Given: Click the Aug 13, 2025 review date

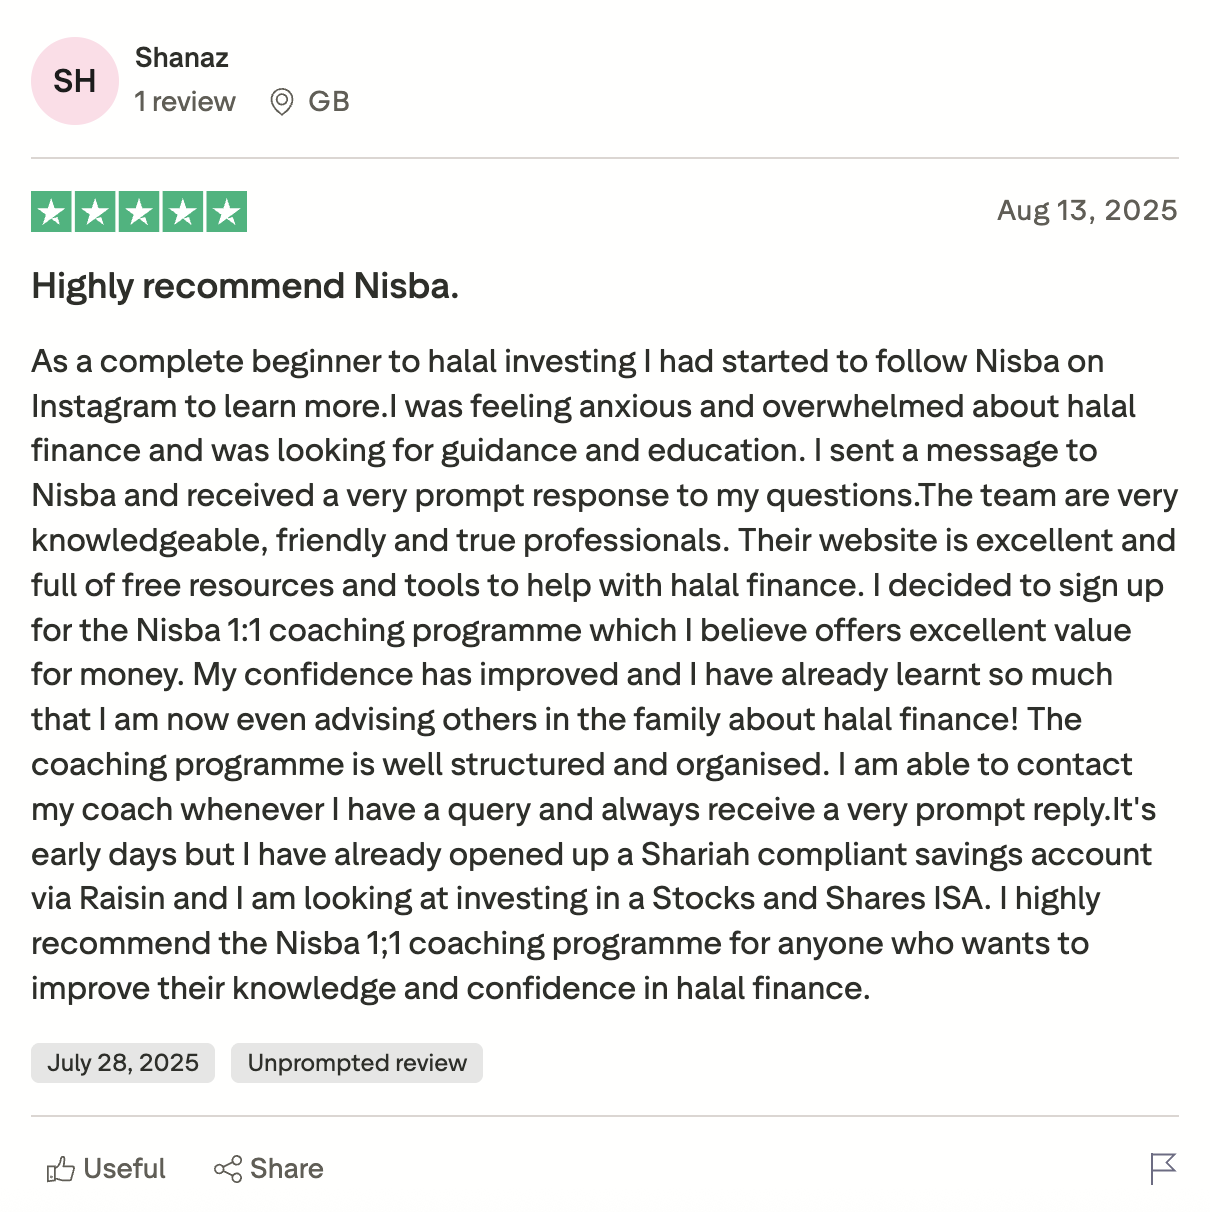Looking at the screenshot, I should point(1087,211).
